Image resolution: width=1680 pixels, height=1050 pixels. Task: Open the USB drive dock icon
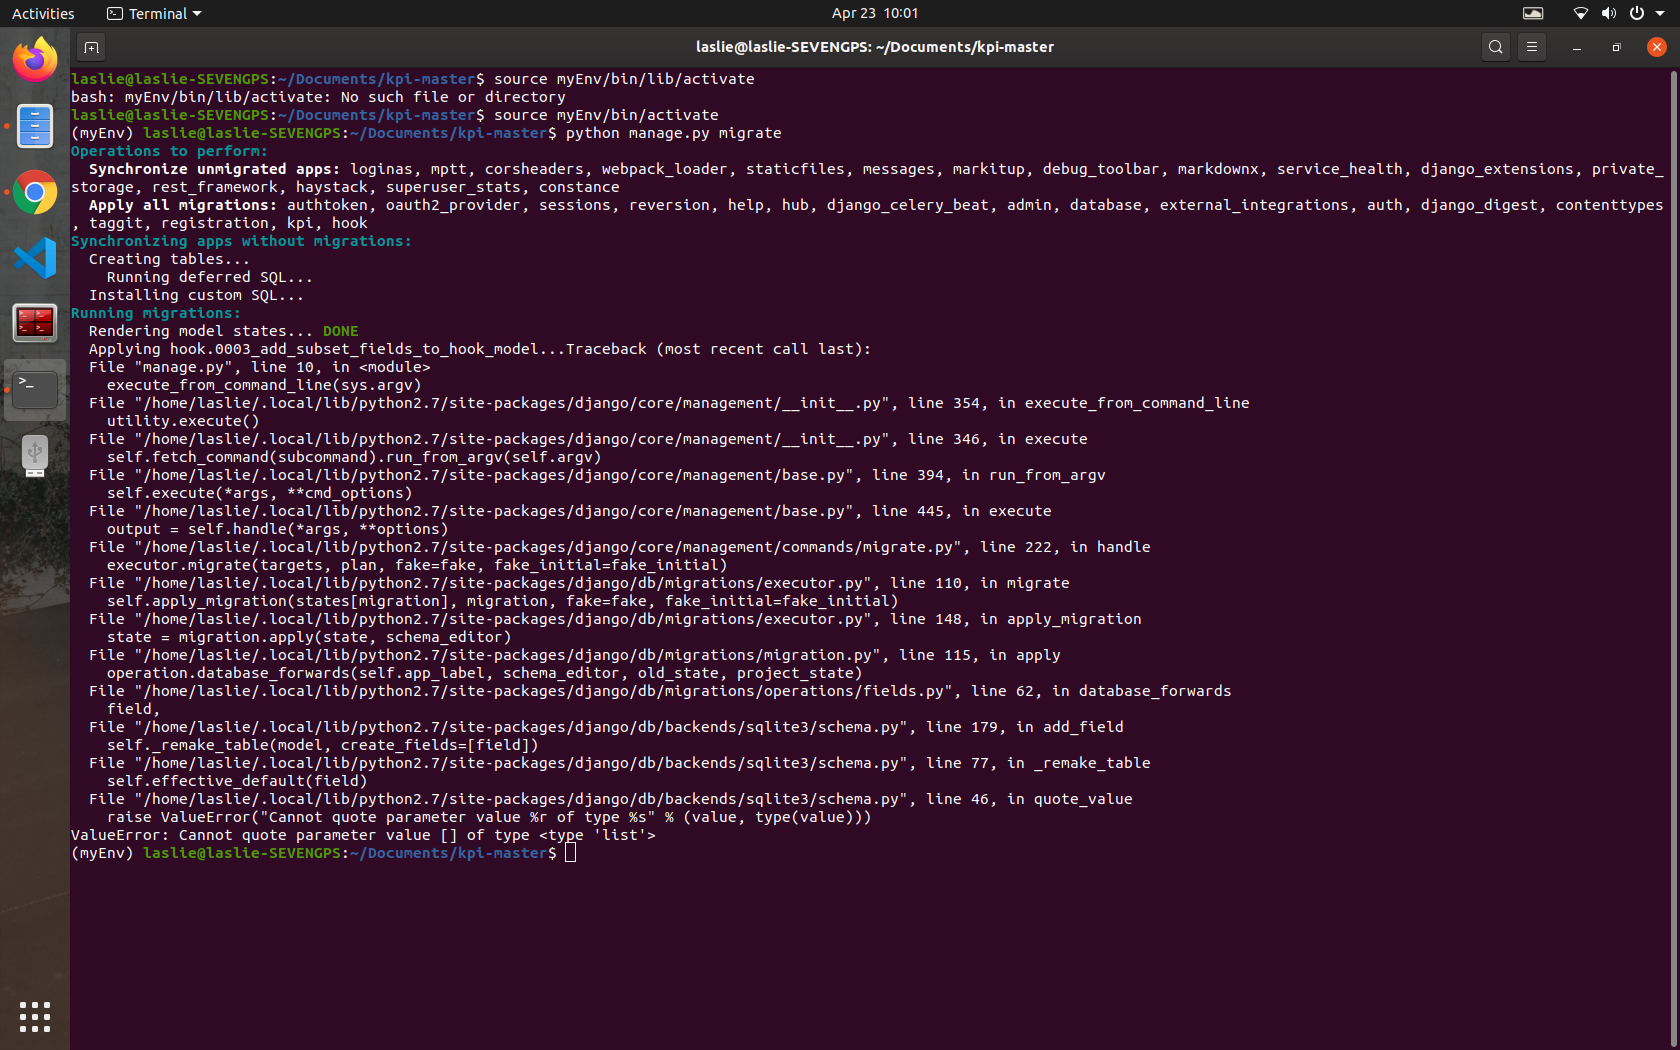(35, 455)
